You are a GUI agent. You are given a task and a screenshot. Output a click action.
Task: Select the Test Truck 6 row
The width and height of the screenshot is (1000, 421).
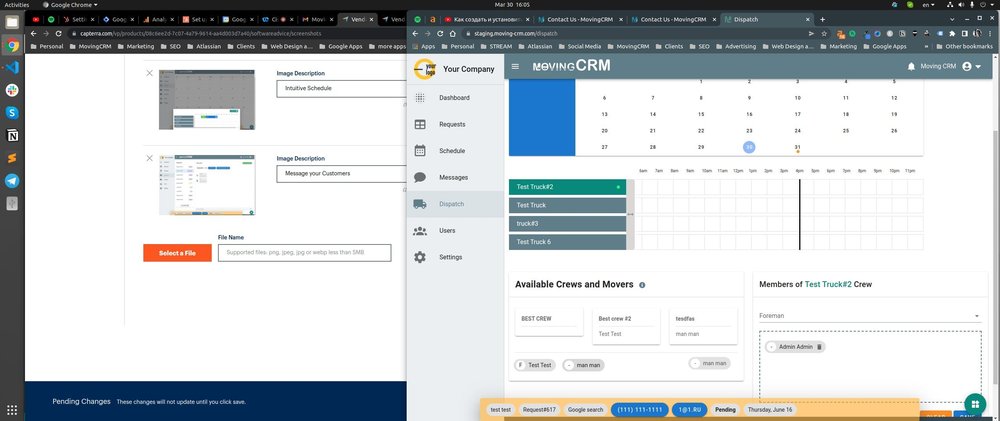[568, 242]
